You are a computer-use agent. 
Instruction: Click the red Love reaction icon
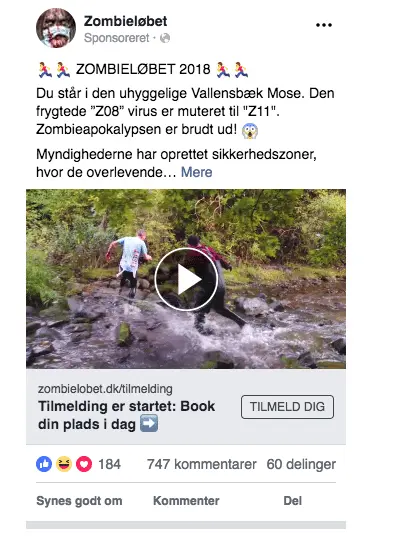[84, 464]
